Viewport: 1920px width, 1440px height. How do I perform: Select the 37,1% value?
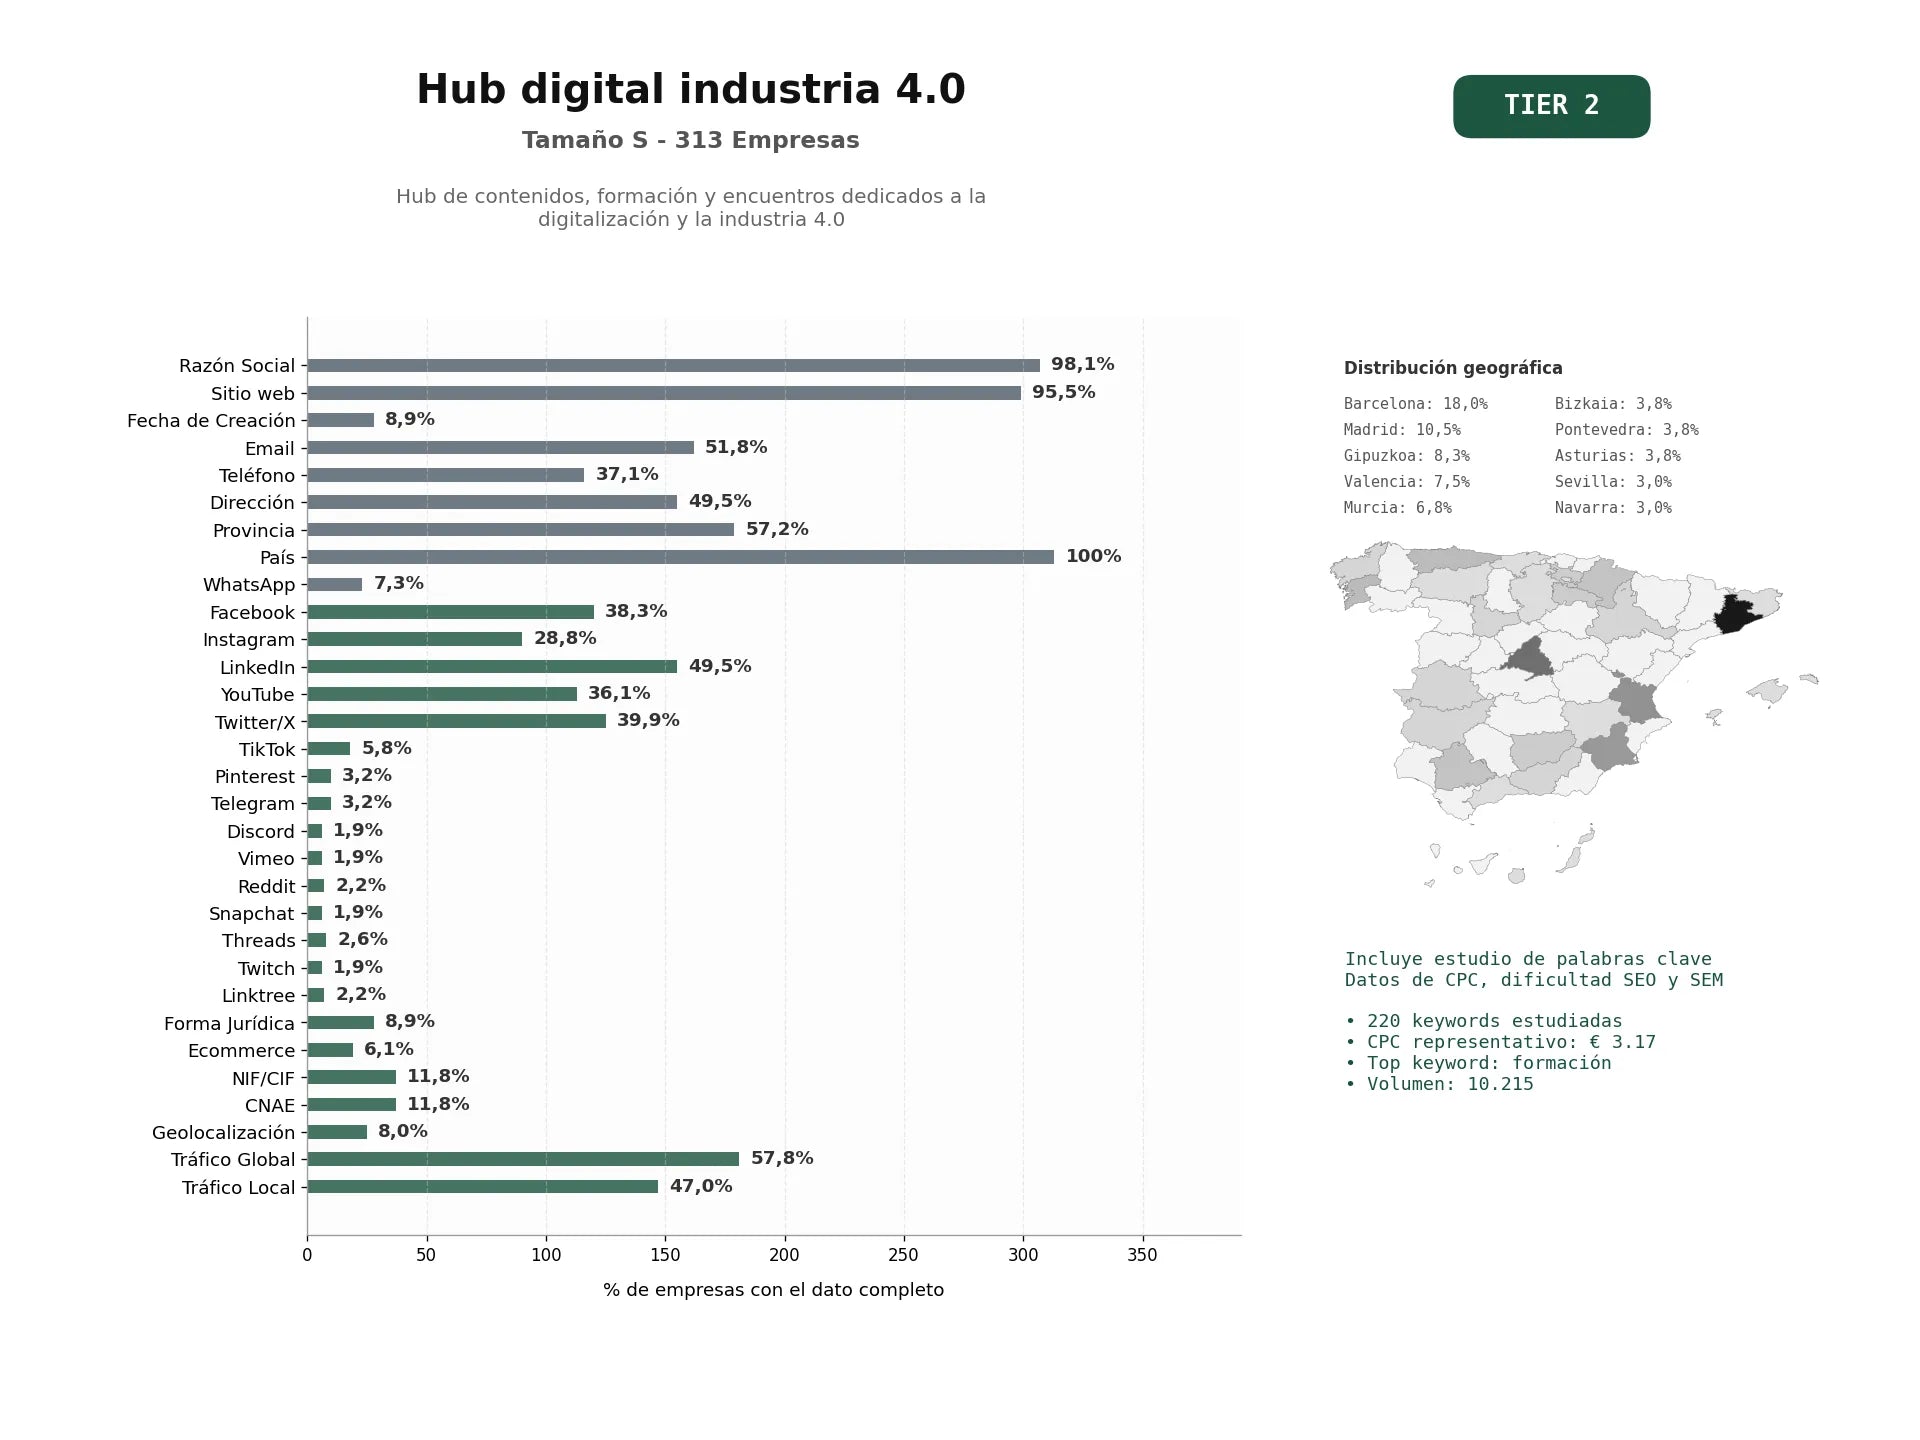coord(627,474)
